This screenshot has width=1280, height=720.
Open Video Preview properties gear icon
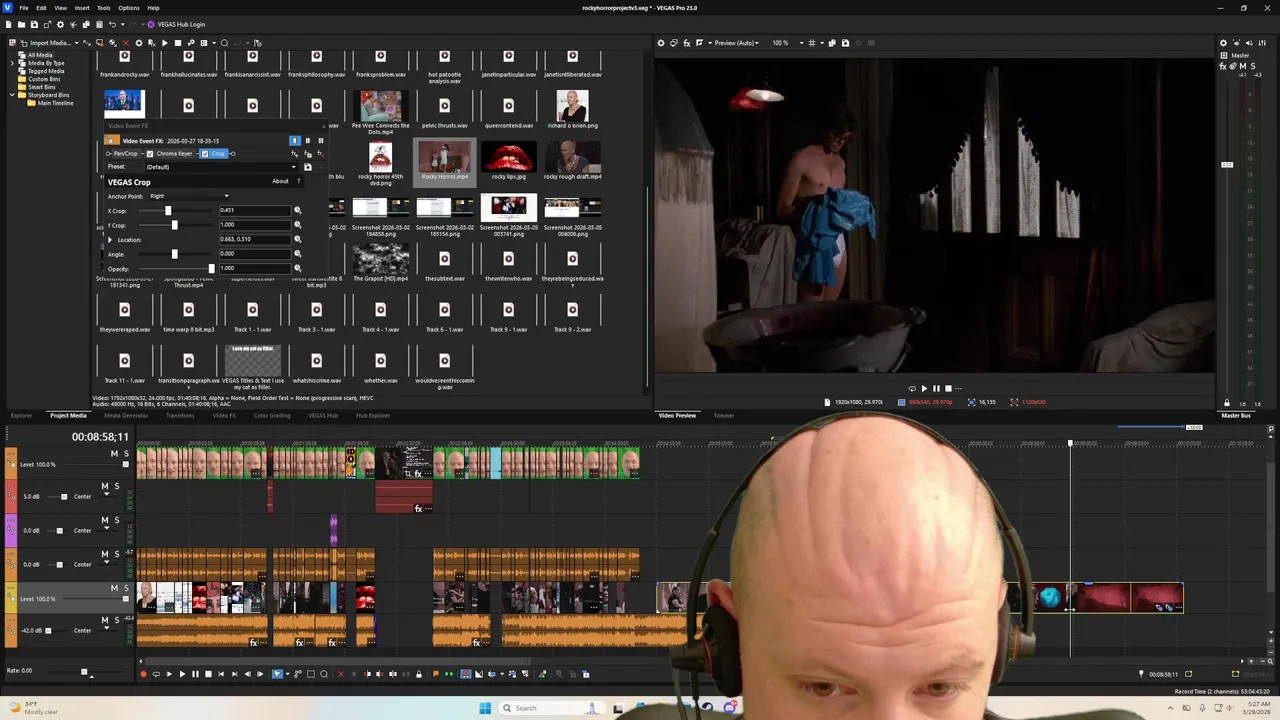[x=661, y=43]
